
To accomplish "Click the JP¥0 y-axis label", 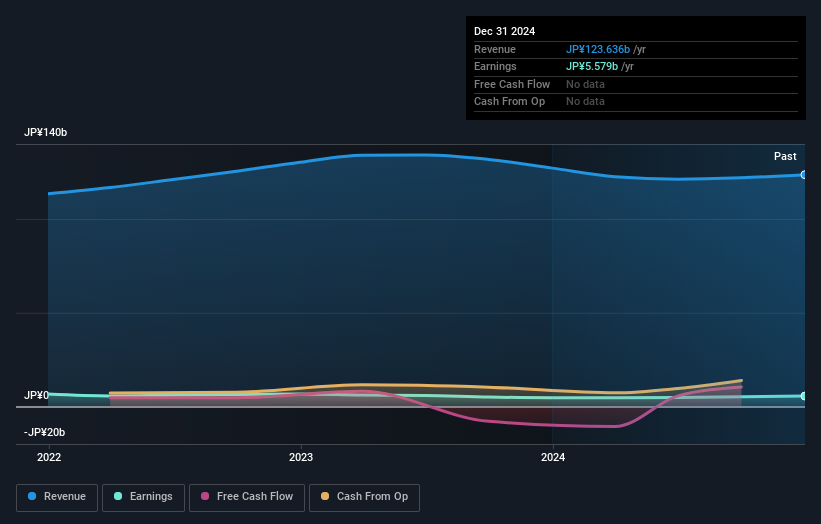I will pos(36,395).
